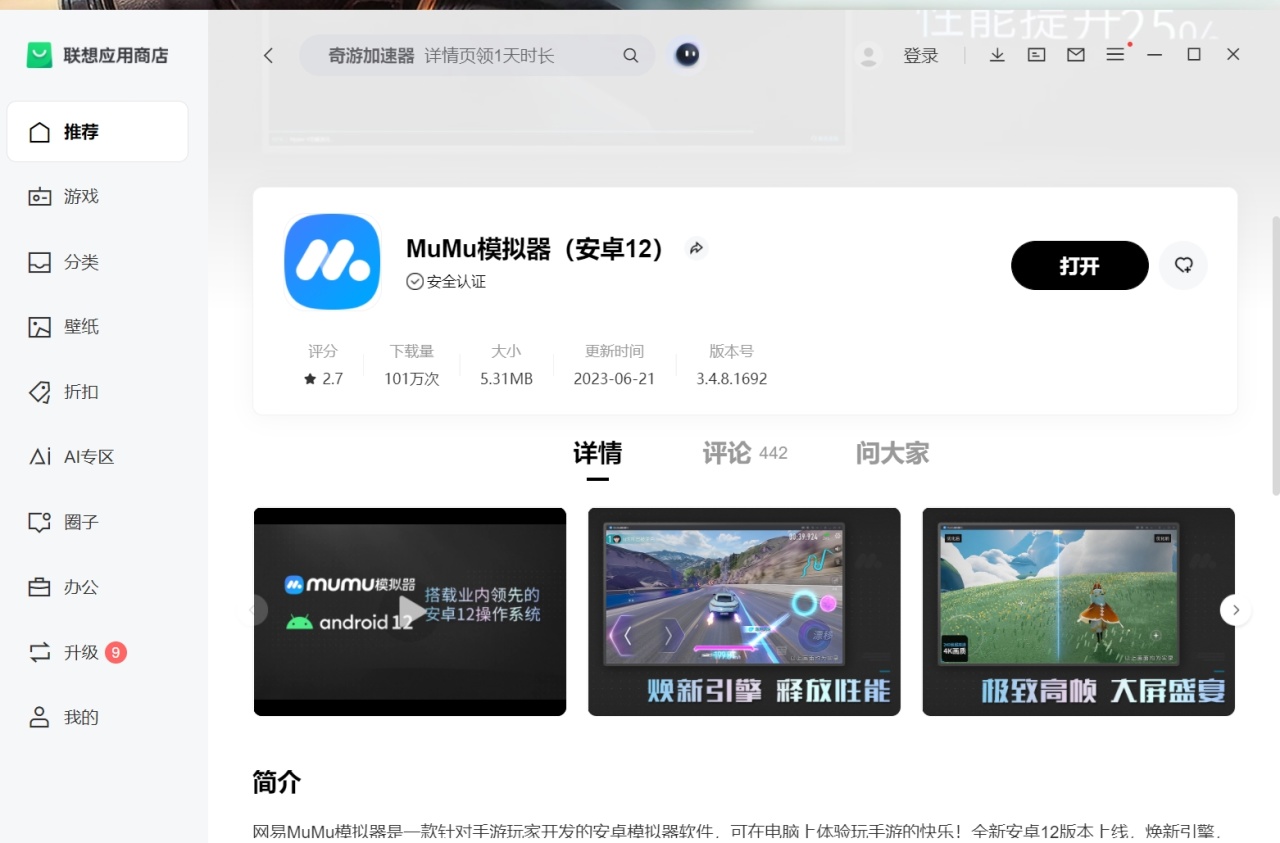Open the mini window mode icon
This screenshot has width=1280, height=843.
point(1037,55)
